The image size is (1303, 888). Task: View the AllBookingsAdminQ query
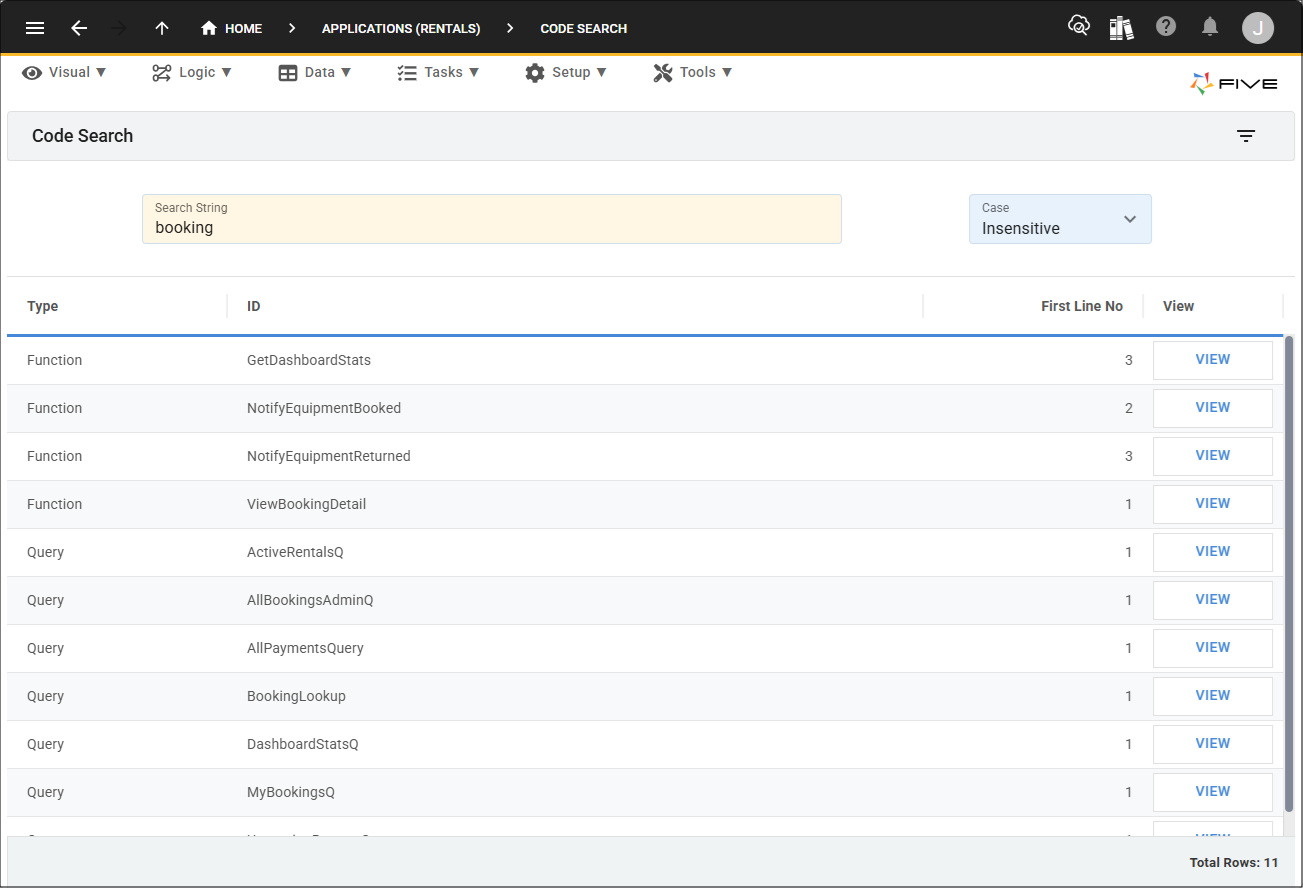(x=1213, y=600)
